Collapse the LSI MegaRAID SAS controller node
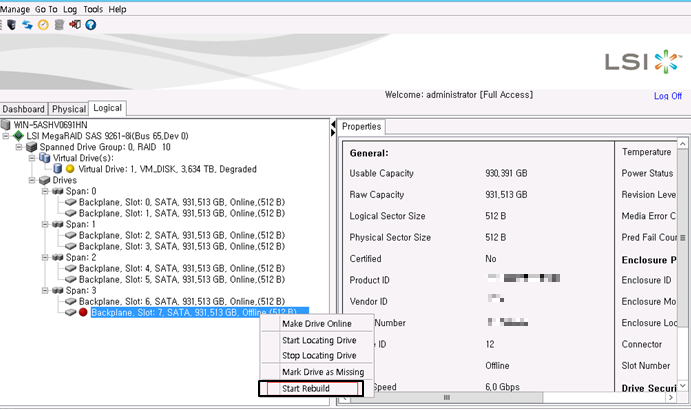691x410 pixels. coord(5,136)
